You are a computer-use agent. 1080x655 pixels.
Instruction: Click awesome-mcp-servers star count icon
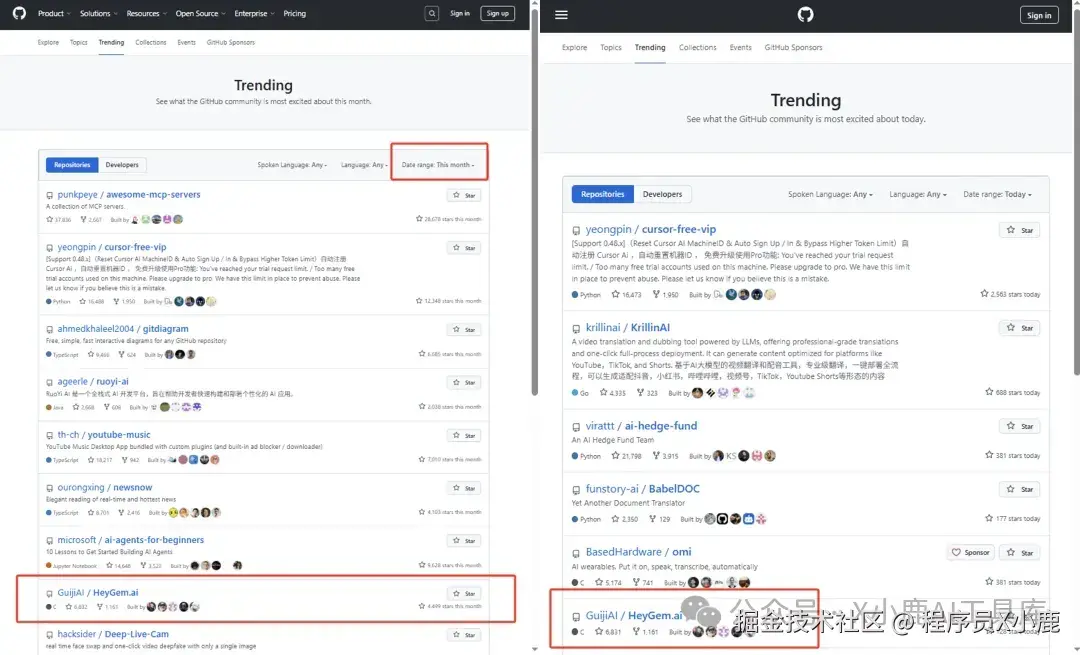point(50,219)
